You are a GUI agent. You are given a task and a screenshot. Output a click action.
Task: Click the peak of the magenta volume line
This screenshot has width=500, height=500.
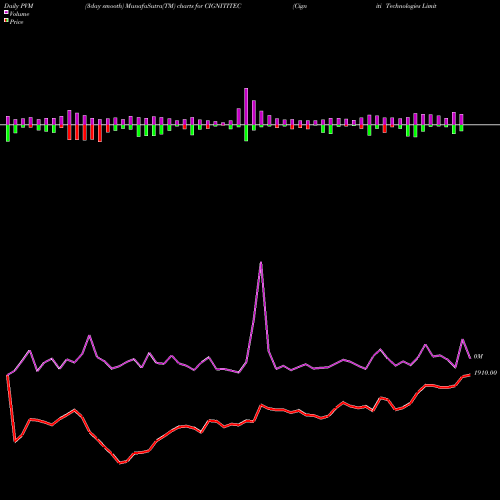pos(261,263)
